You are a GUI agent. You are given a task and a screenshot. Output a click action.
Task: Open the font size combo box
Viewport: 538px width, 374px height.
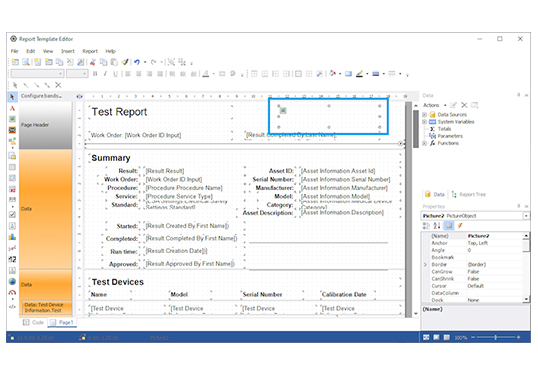click(77, 73)
